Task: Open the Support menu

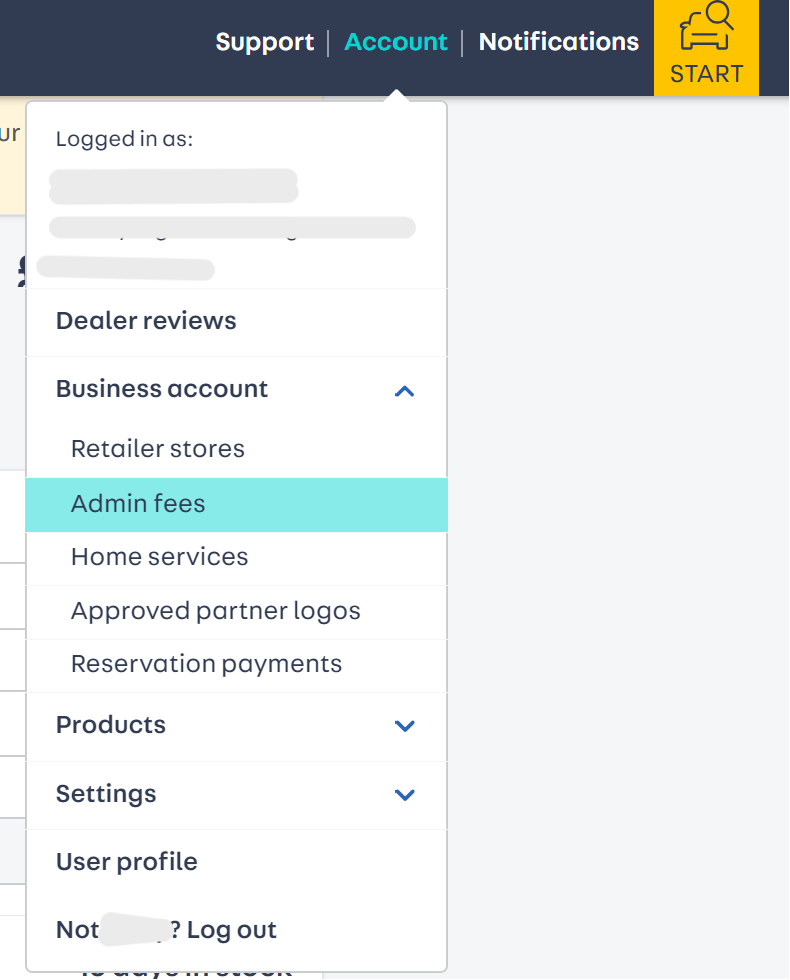Action: pos(264,42)
